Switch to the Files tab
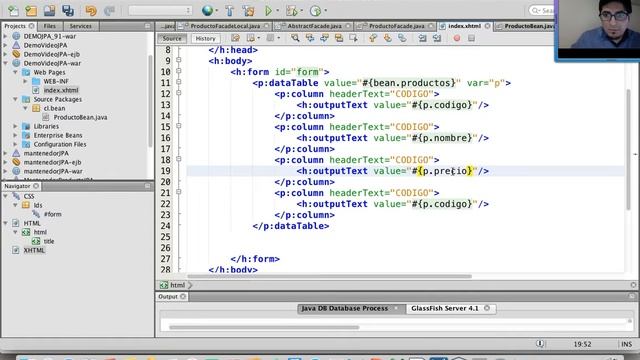 50,26
